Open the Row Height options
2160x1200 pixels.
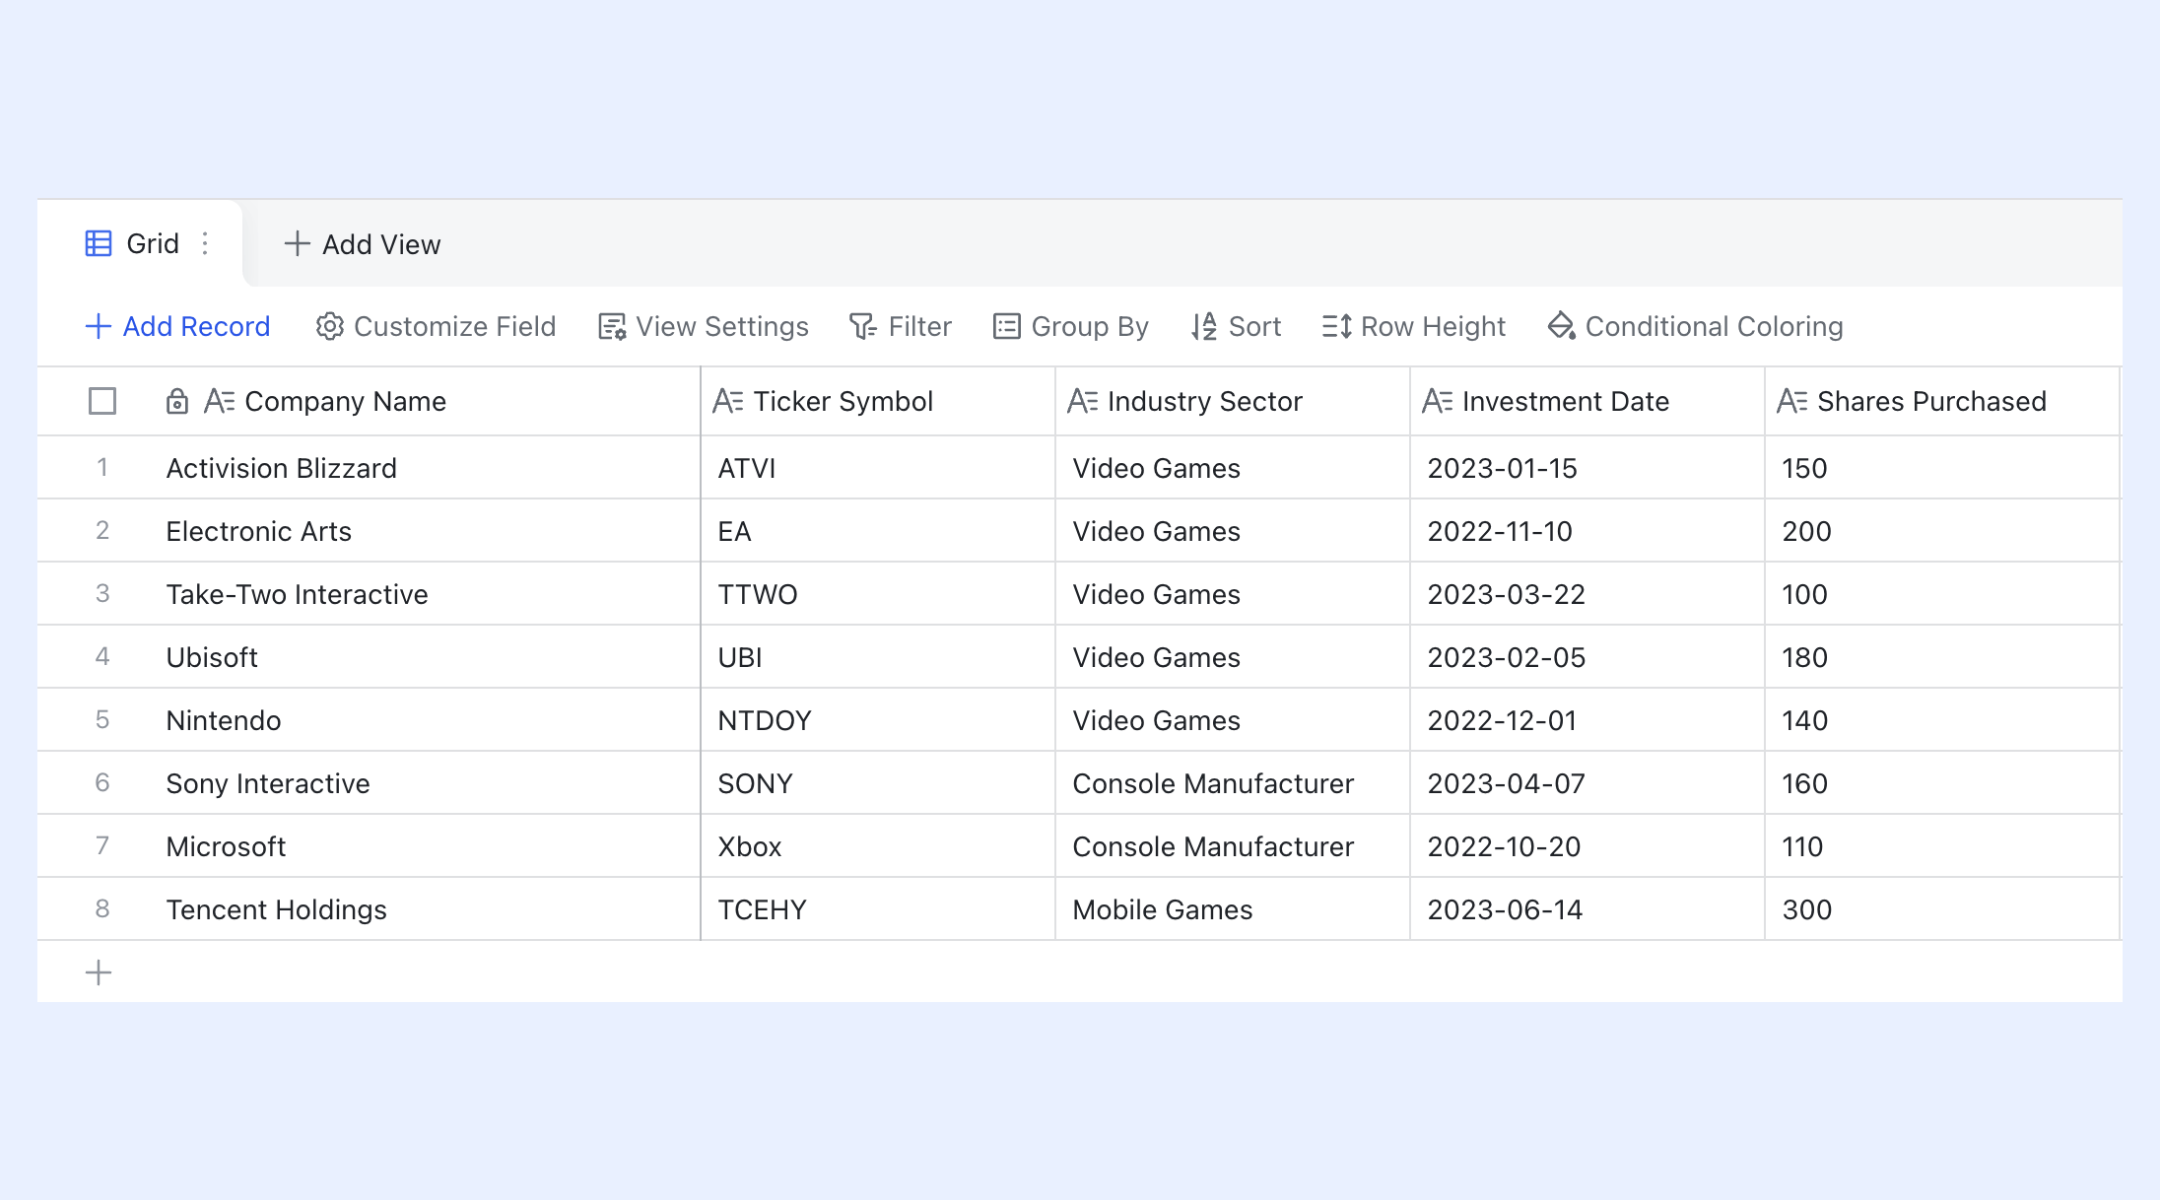tap(1414, 327)
